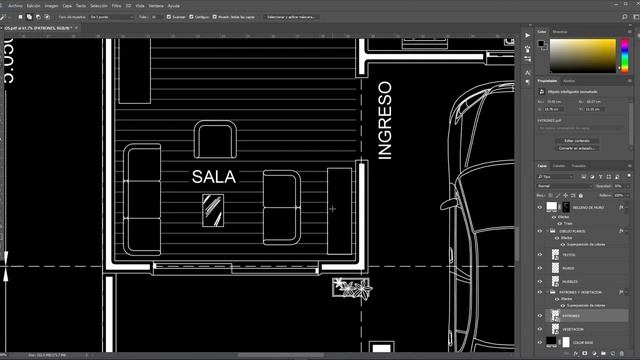This screenshot has height=360, width=640.
Task: Open the Actions panel play icon
Action: point(527,36)
